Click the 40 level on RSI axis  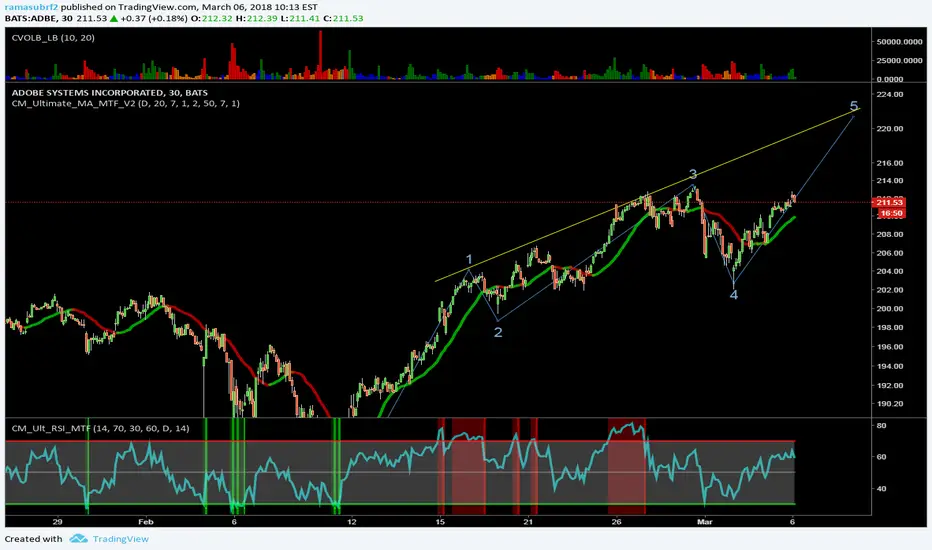881,489
